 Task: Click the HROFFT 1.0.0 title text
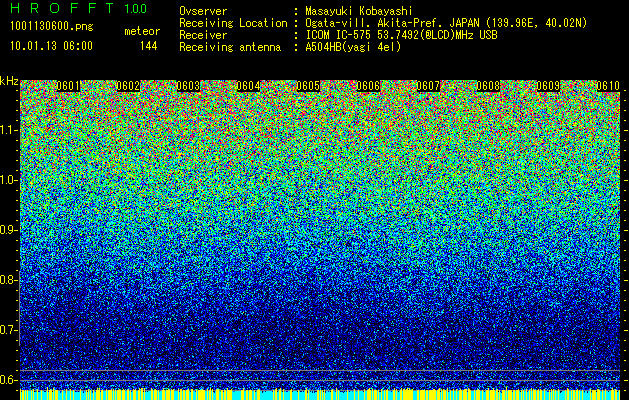pyautogui.click(x=78, y=8)
